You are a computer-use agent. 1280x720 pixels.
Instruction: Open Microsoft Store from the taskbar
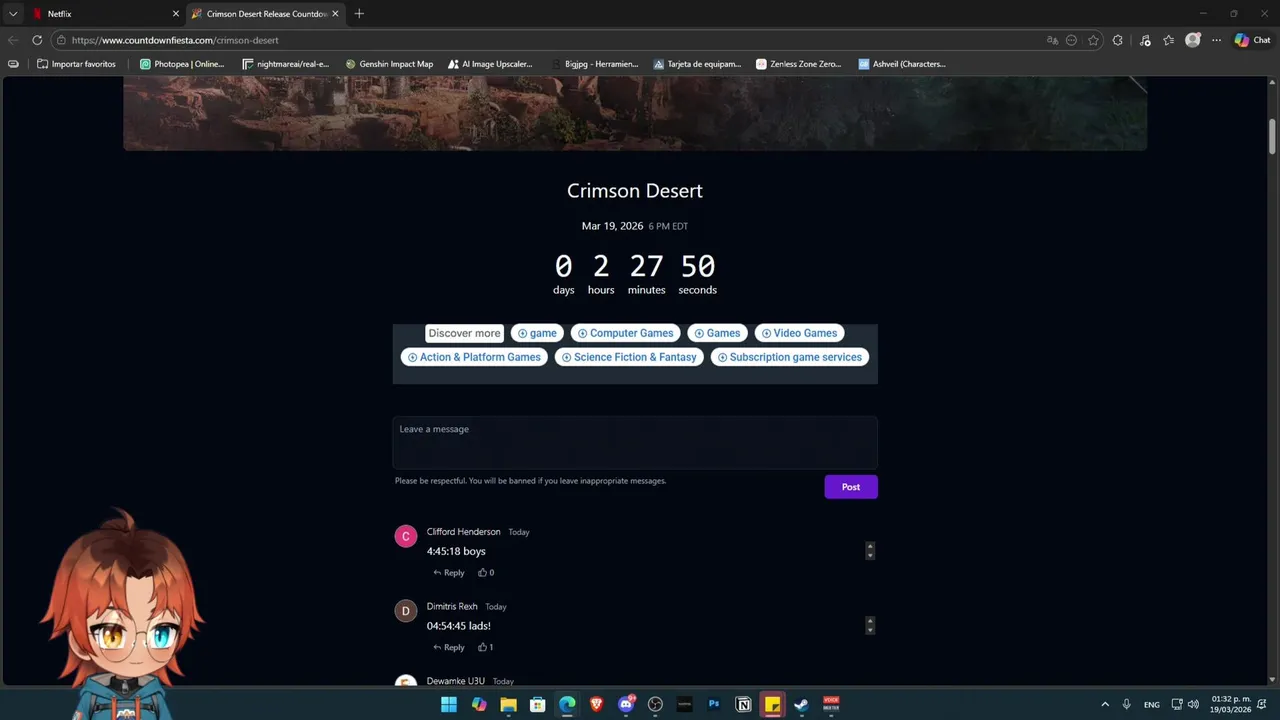[537, 704]
